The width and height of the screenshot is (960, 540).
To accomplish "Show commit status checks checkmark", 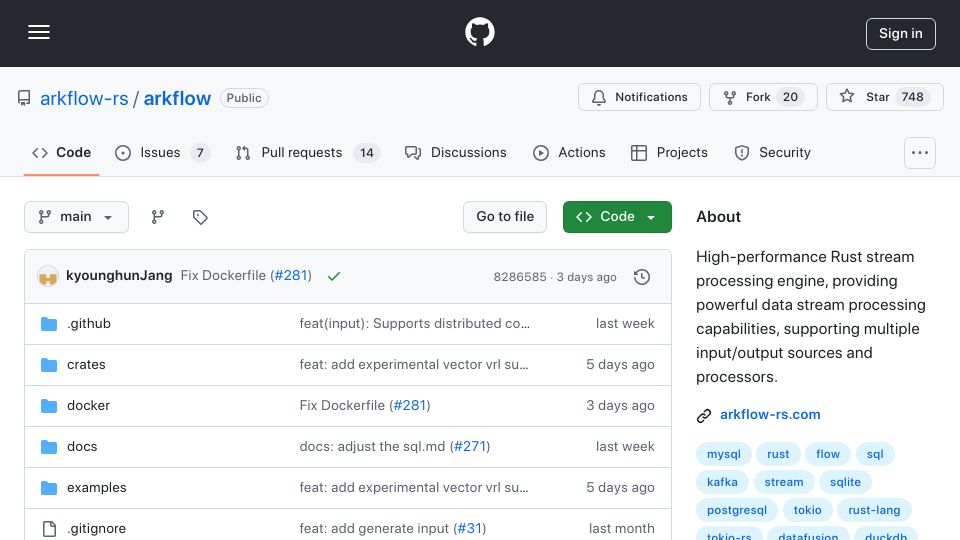I will pos(334,276).
